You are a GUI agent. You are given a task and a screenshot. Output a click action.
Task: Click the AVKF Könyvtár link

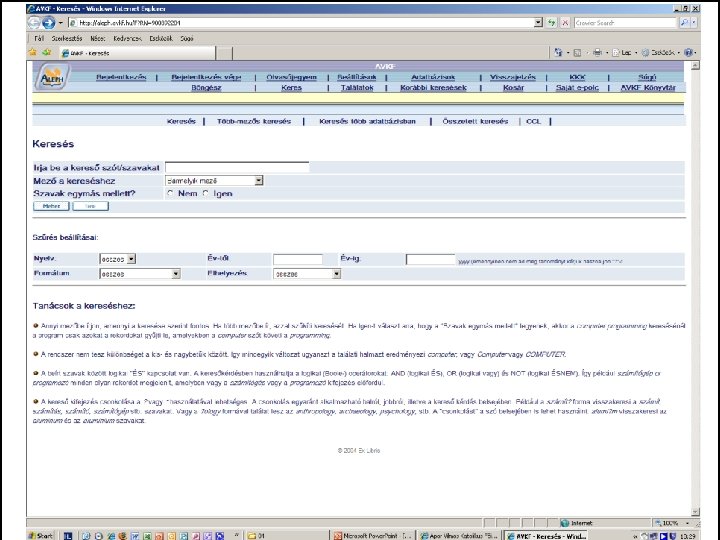(648, 87)
